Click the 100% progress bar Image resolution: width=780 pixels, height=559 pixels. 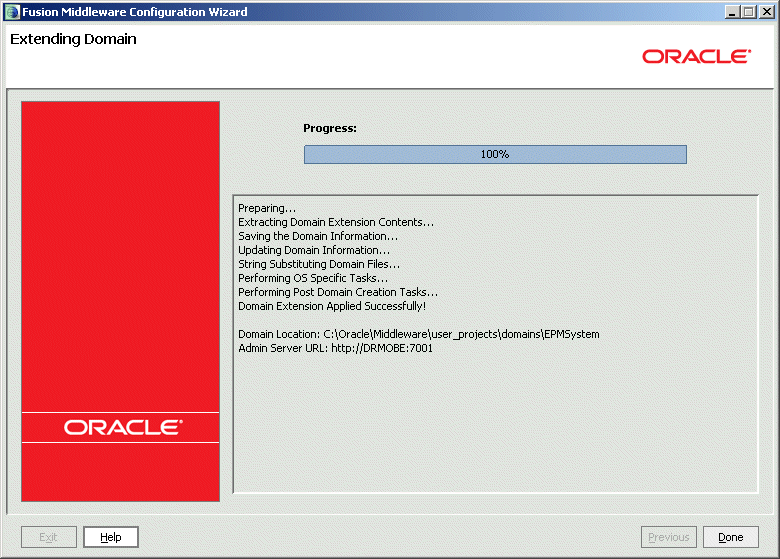(495, 154)
